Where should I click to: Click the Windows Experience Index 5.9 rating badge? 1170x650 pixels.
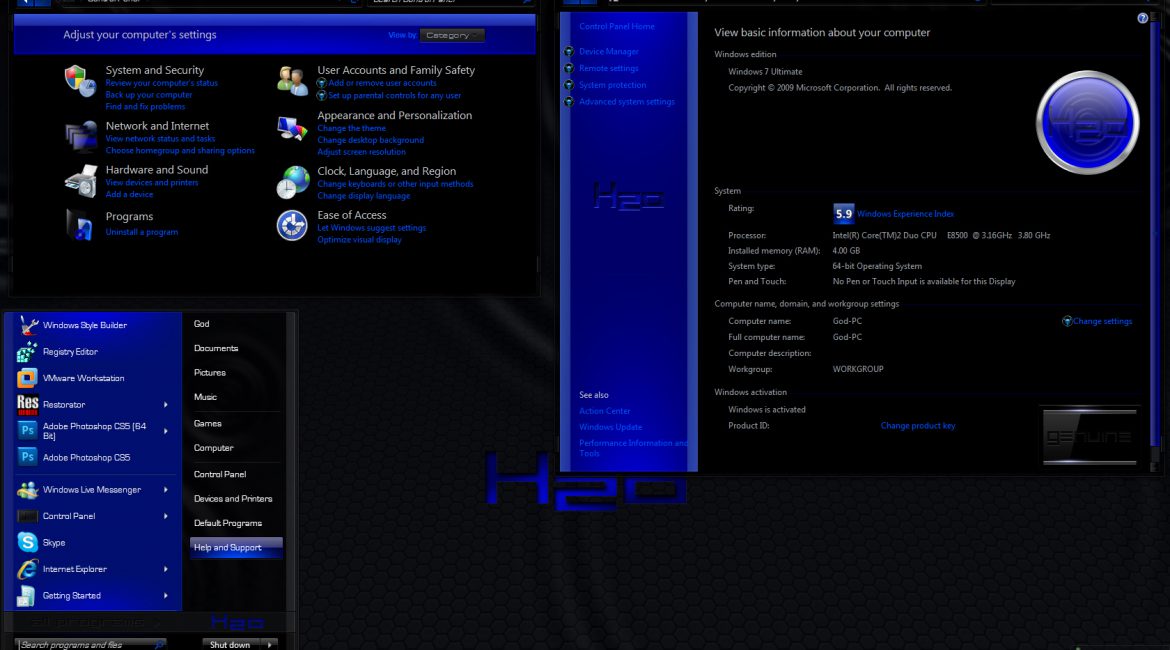click(x=843, y=214)
